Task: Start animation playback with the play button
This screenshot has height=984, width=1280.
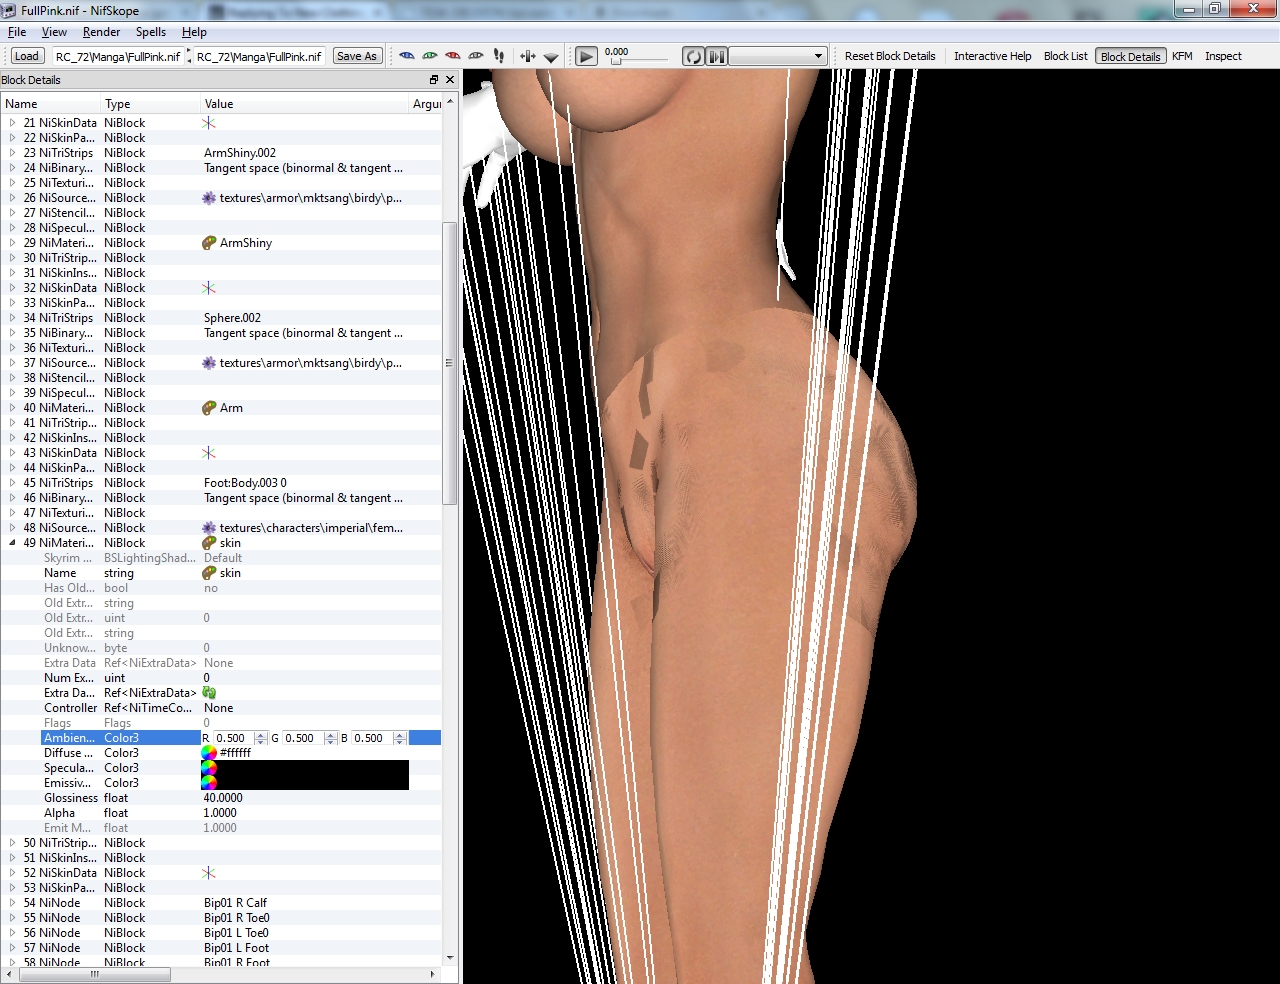Action: coord(587,56)
